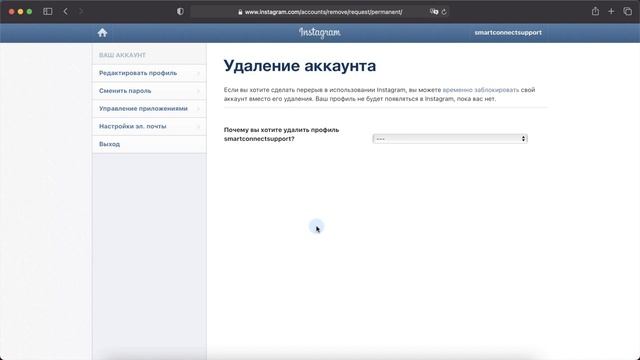Screen dimensions: 640x360
Task: Click chevron next to Настройки эл. почты
Action: pos(199,126)
